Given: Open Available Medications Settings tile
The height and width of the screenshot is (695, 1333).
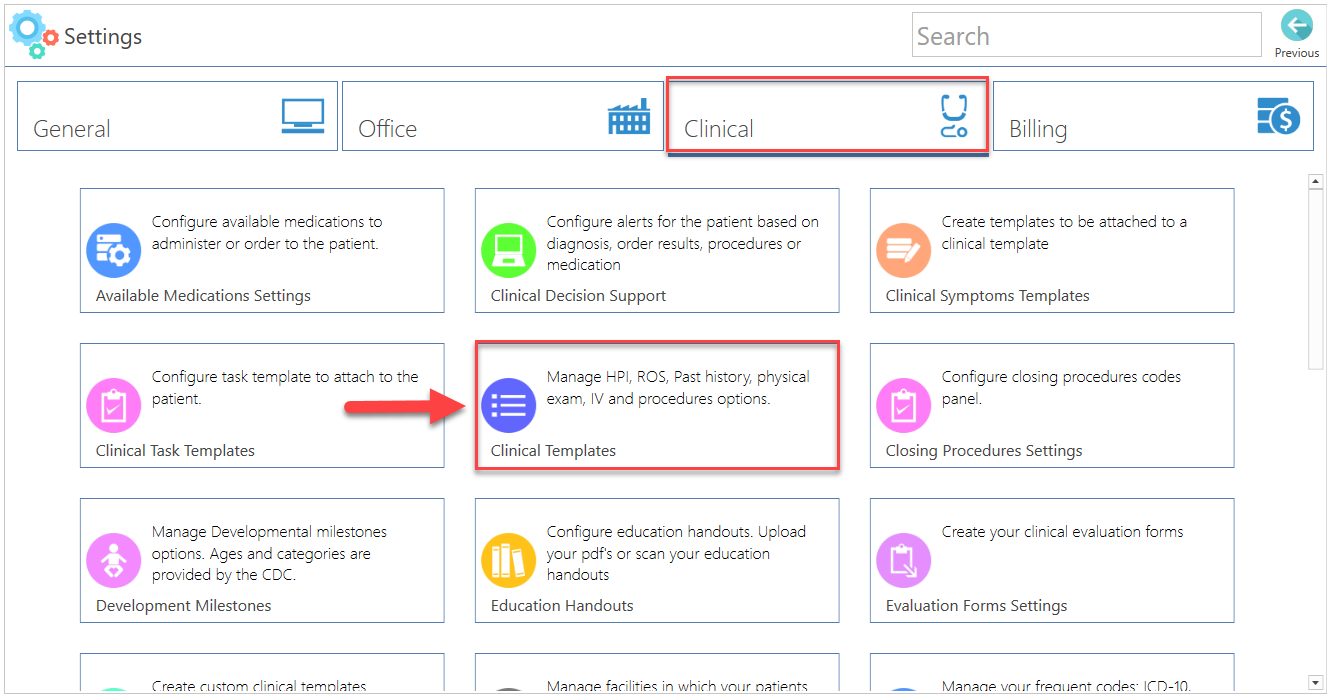Looking at the screenshot, I should point(262,250).
